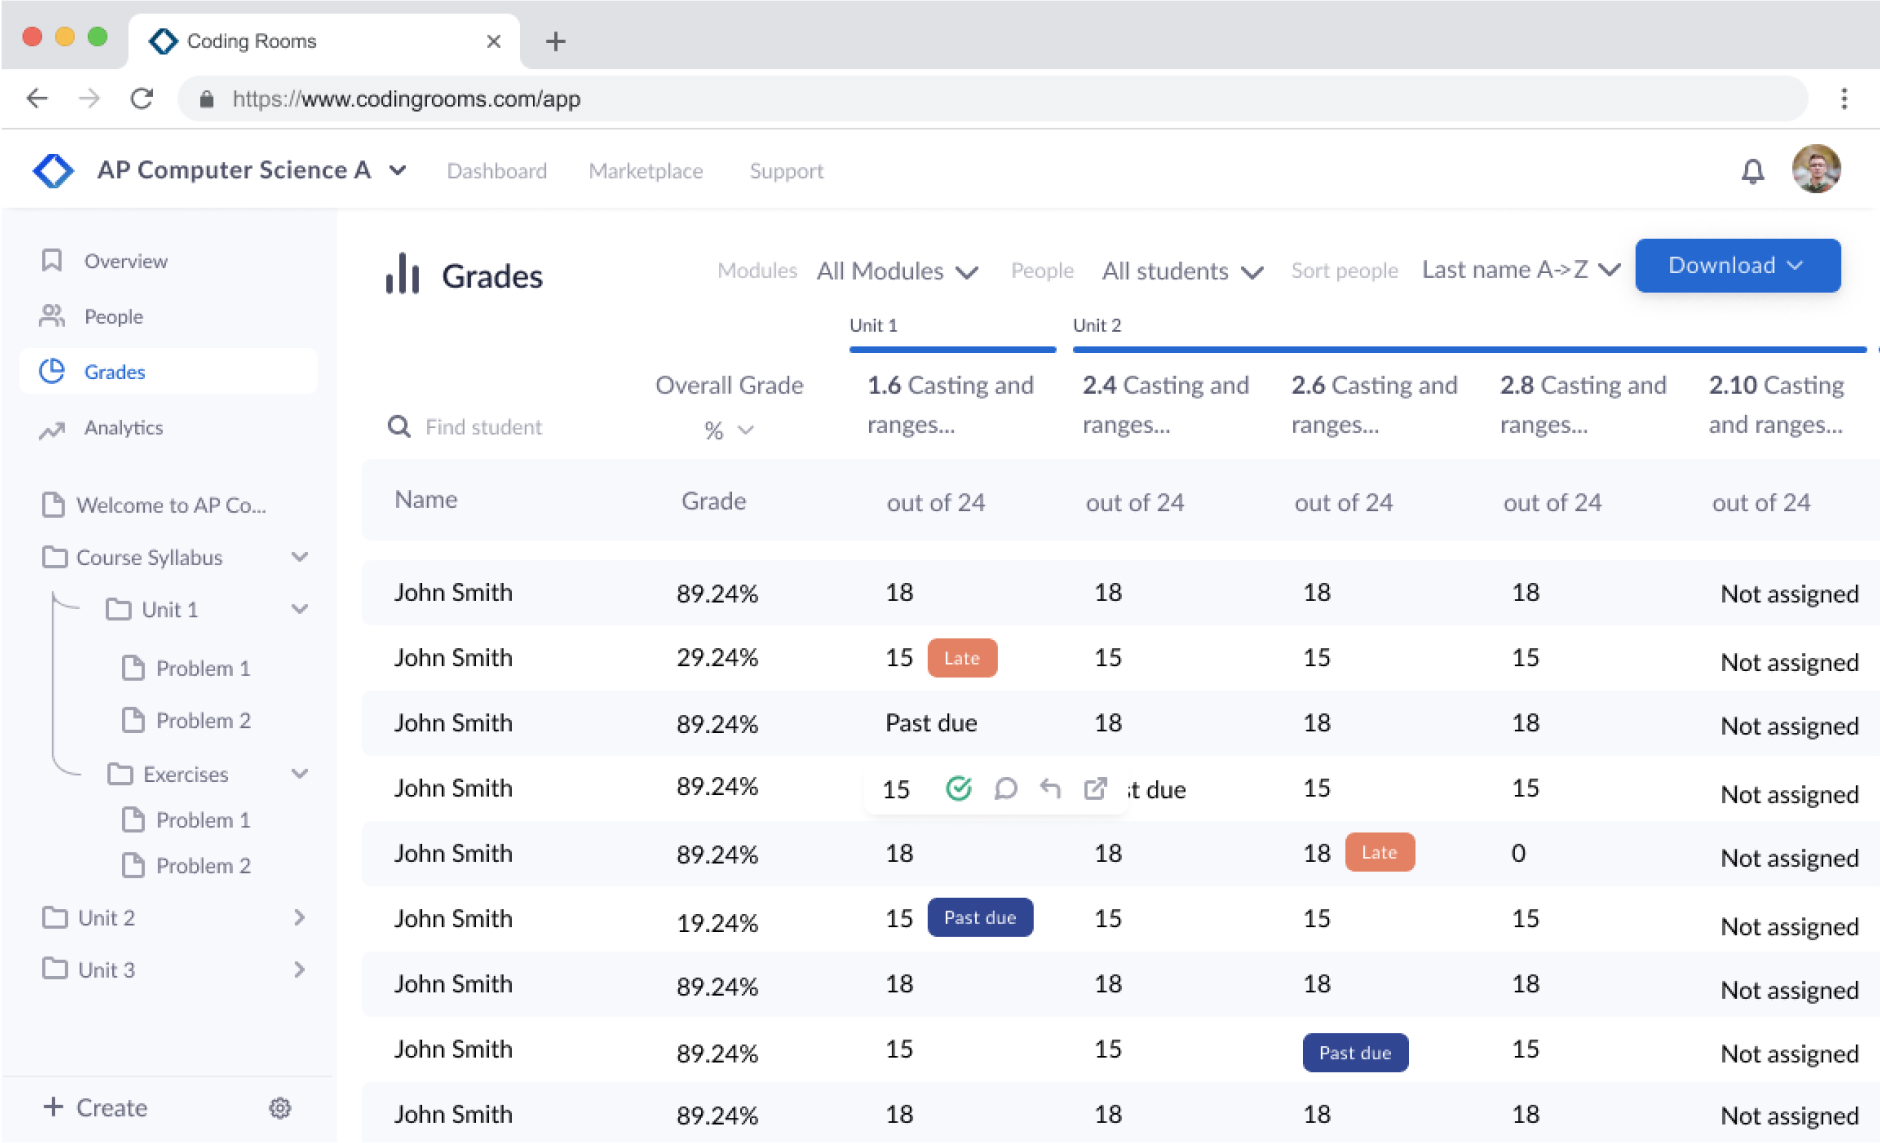
Task: Click the People group icon
Action: [x=52, y=316]
